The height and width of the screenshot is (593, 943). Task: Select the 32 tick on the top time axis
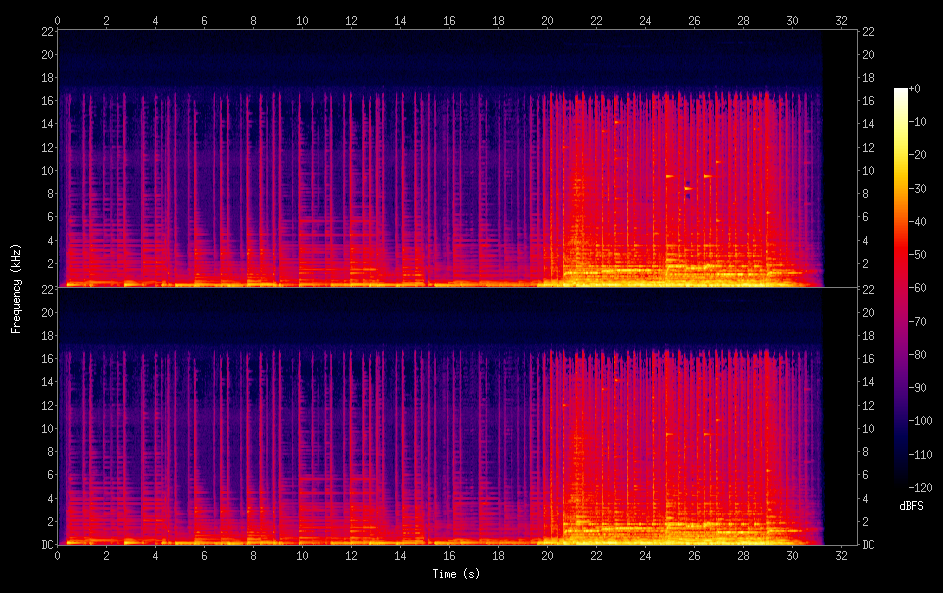841,20
